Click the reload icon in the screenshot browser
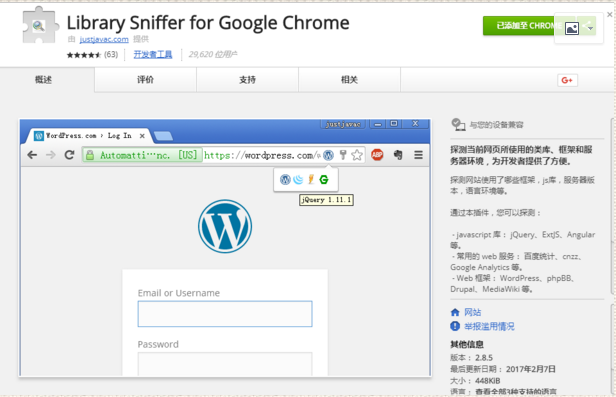The width and height of the screenshot is (616, 397). pos(70,155)
